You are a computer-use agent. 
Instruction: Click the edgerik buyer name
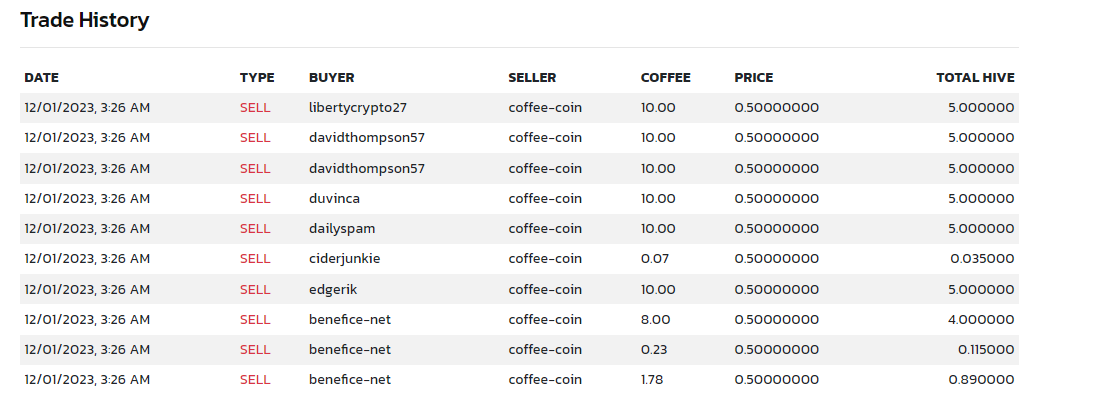coord(333,289)
